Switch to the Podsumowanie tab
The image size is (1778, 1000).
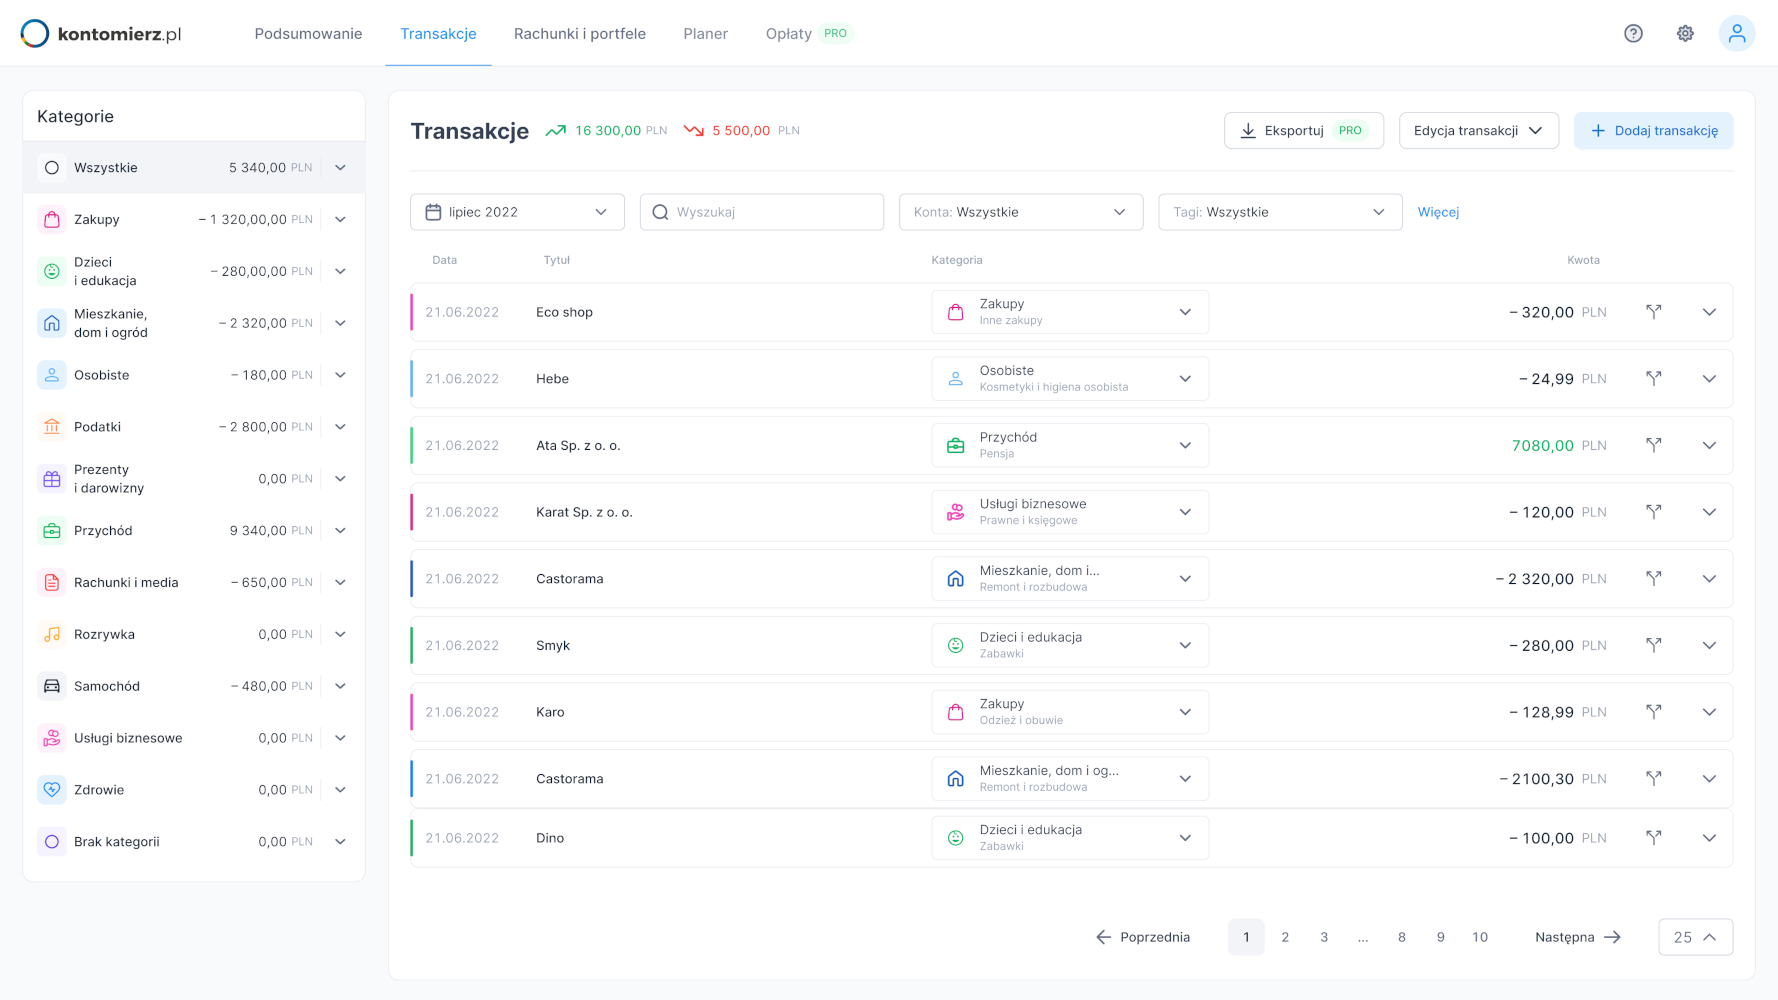[308, 34]
